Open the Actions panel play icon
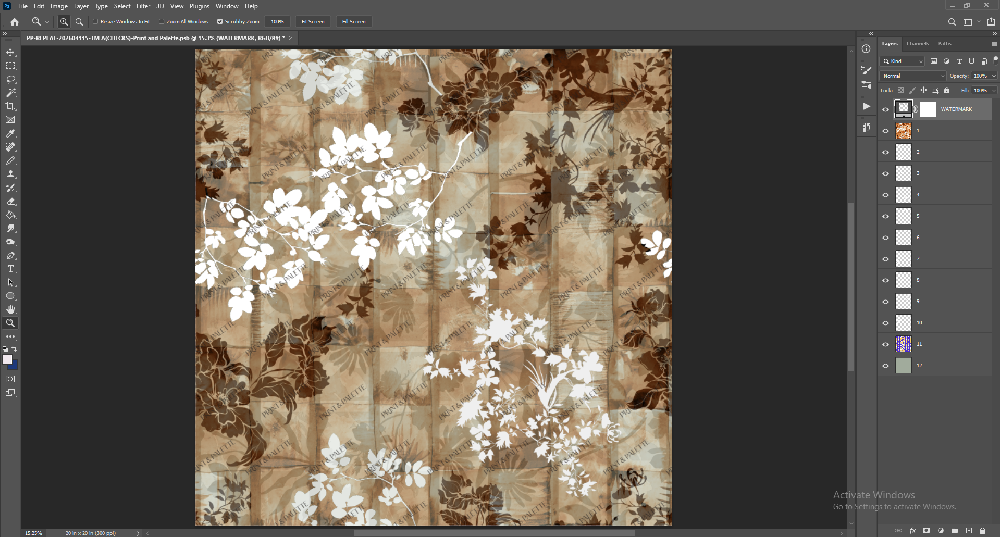1000x537 pixels. click(866, 106)
